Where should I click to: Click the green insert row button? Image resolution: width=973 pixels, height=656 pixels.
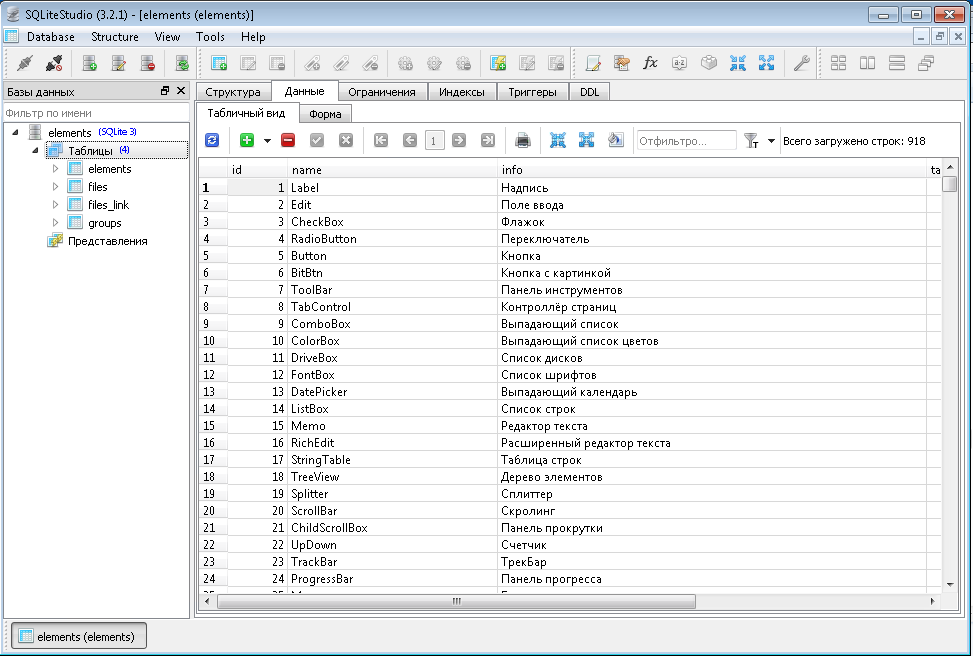click(247, 141)
